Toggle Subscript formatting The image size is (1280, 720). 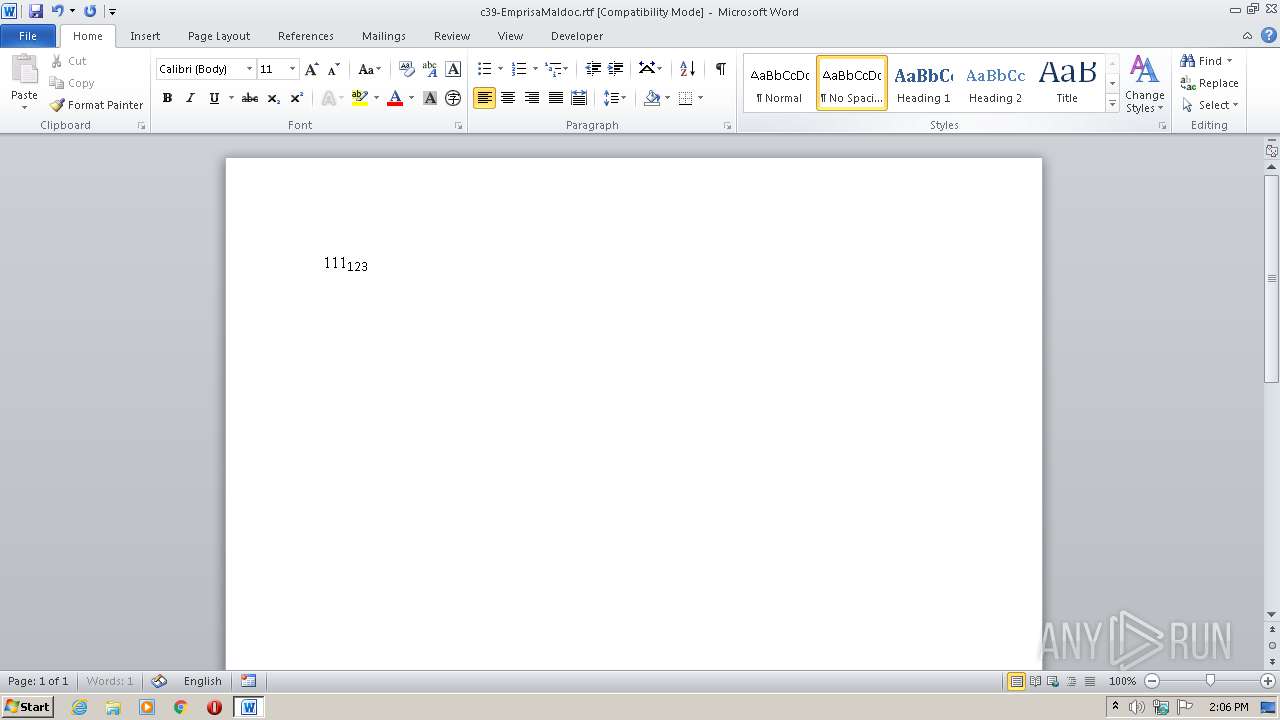tap(274, 98)
